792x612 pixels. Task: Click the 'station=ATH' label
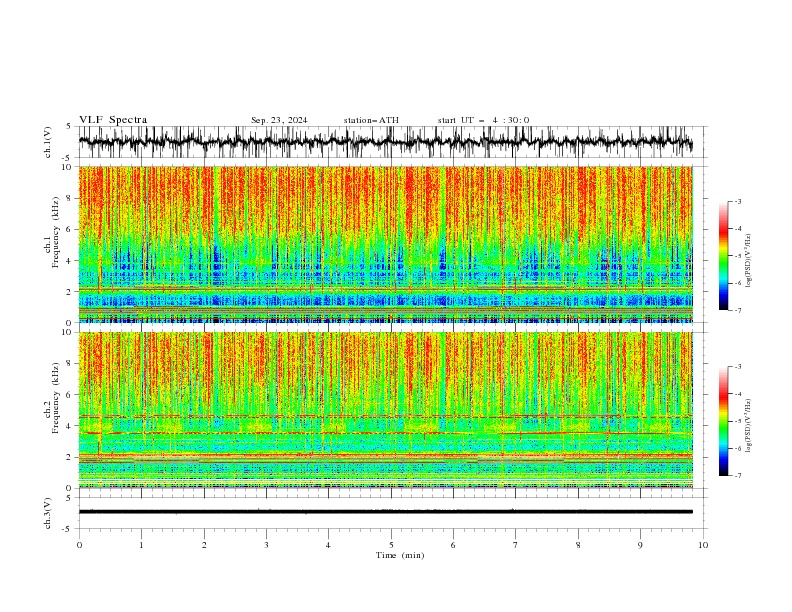[371, 120]
